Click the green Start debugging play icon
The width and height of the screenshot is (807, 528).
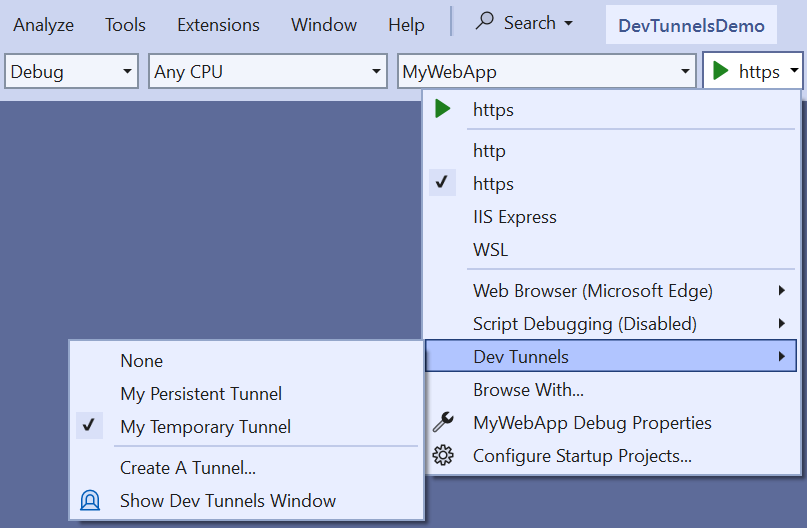tap(721, 71)
